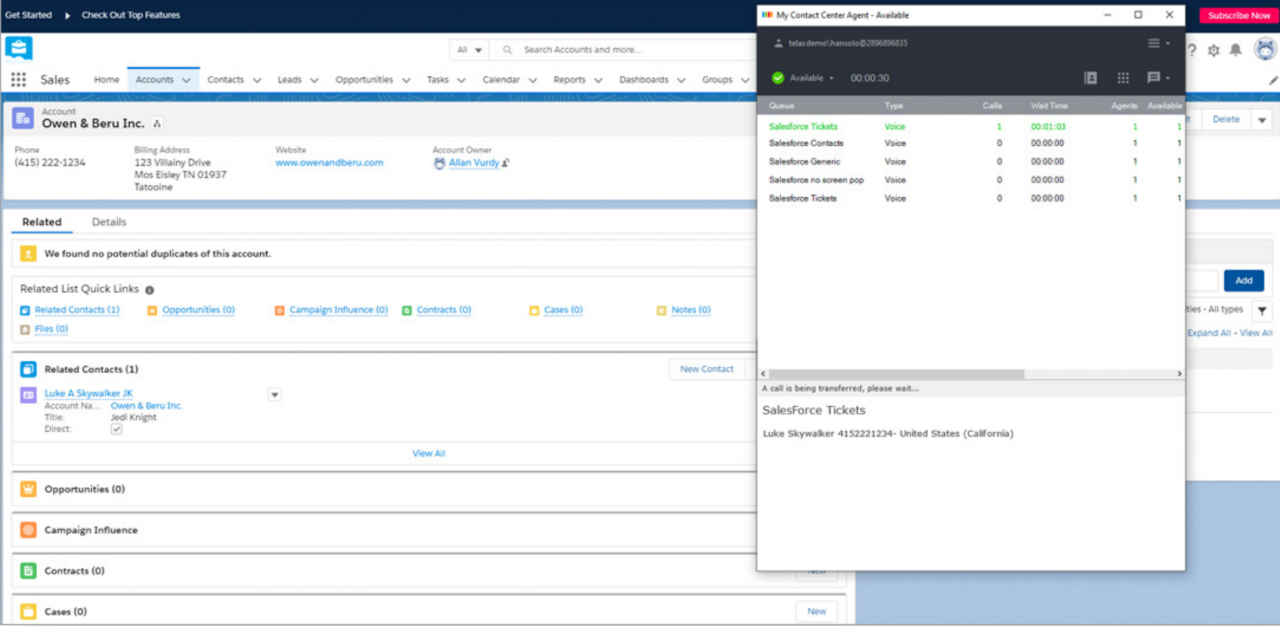This screenshot has height=626, width=1280.
Task: Expand the Luke A Skywalker row actions
Action: point(275,395)
